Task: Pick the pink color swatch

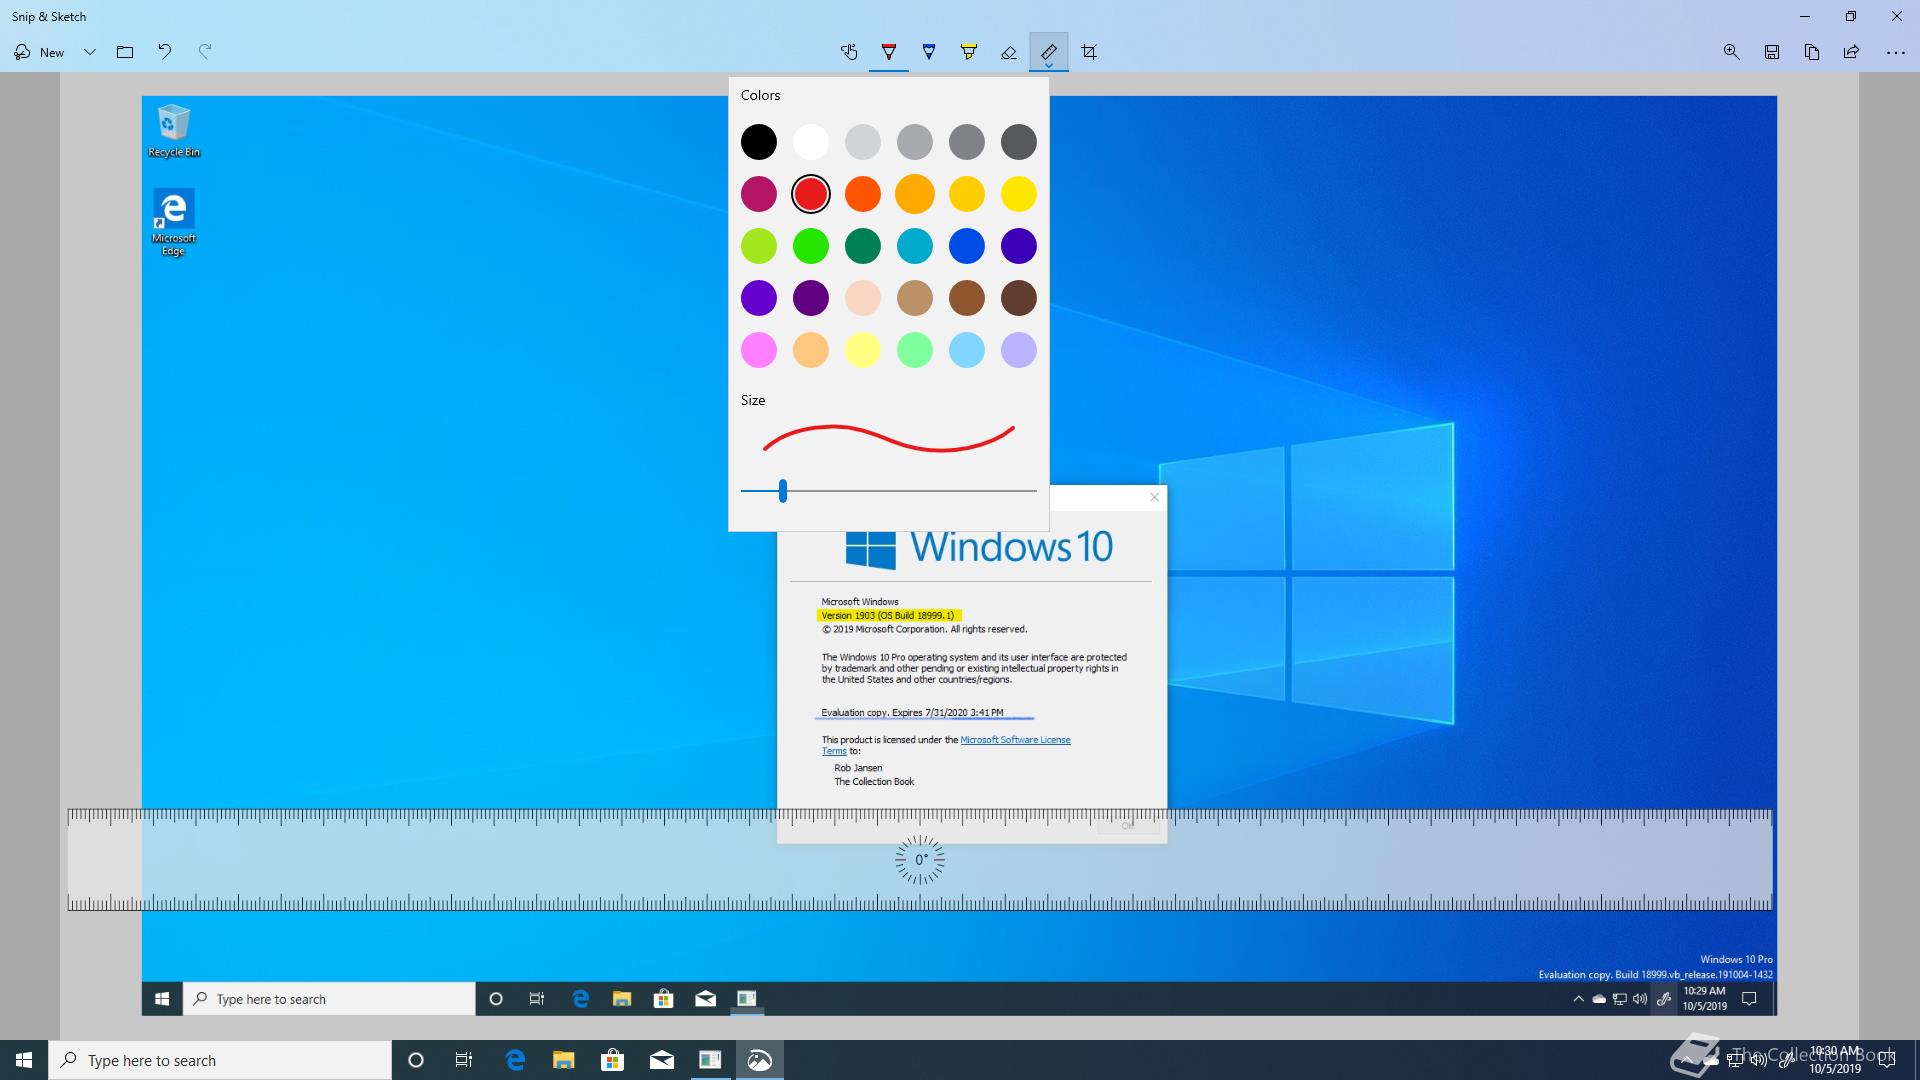Action: [759, 350]
